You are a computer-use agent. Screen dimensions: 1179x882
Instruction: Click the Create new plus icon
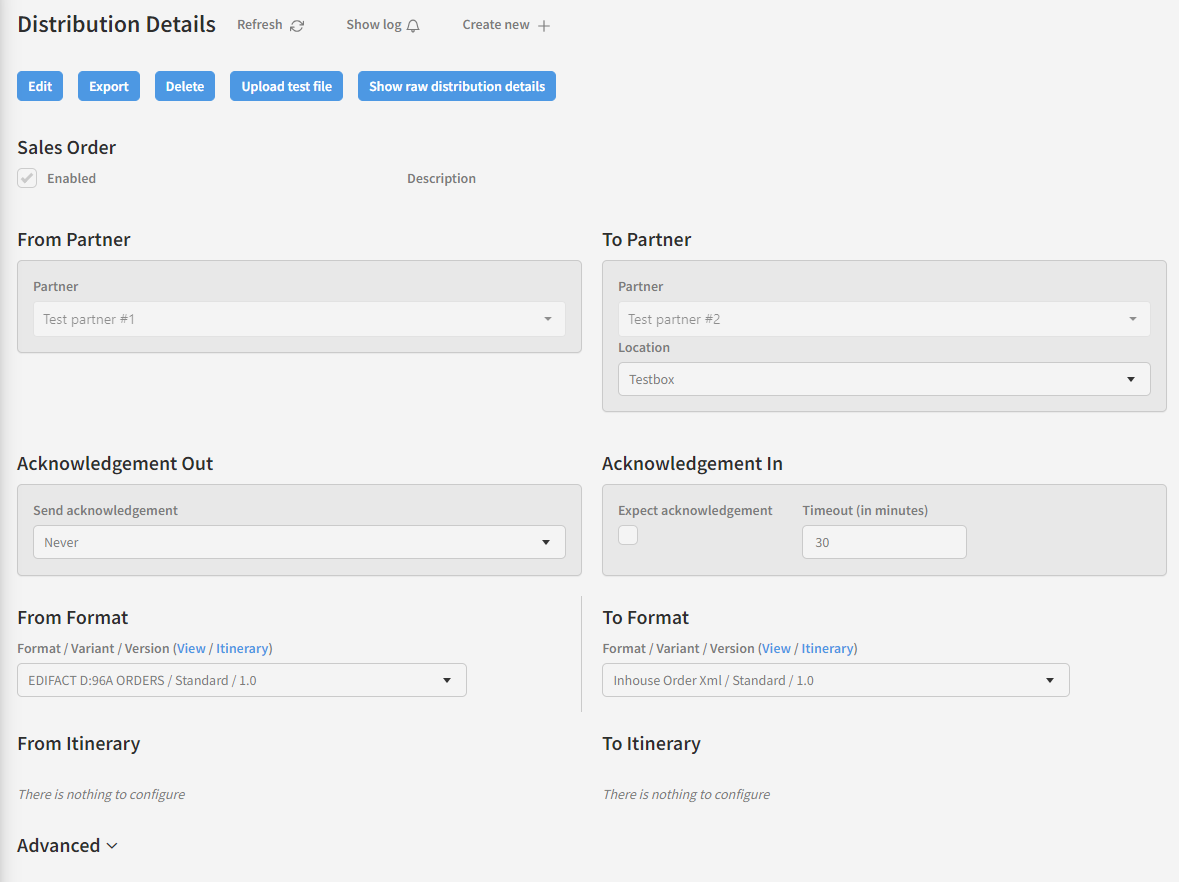tap(544, 26)
